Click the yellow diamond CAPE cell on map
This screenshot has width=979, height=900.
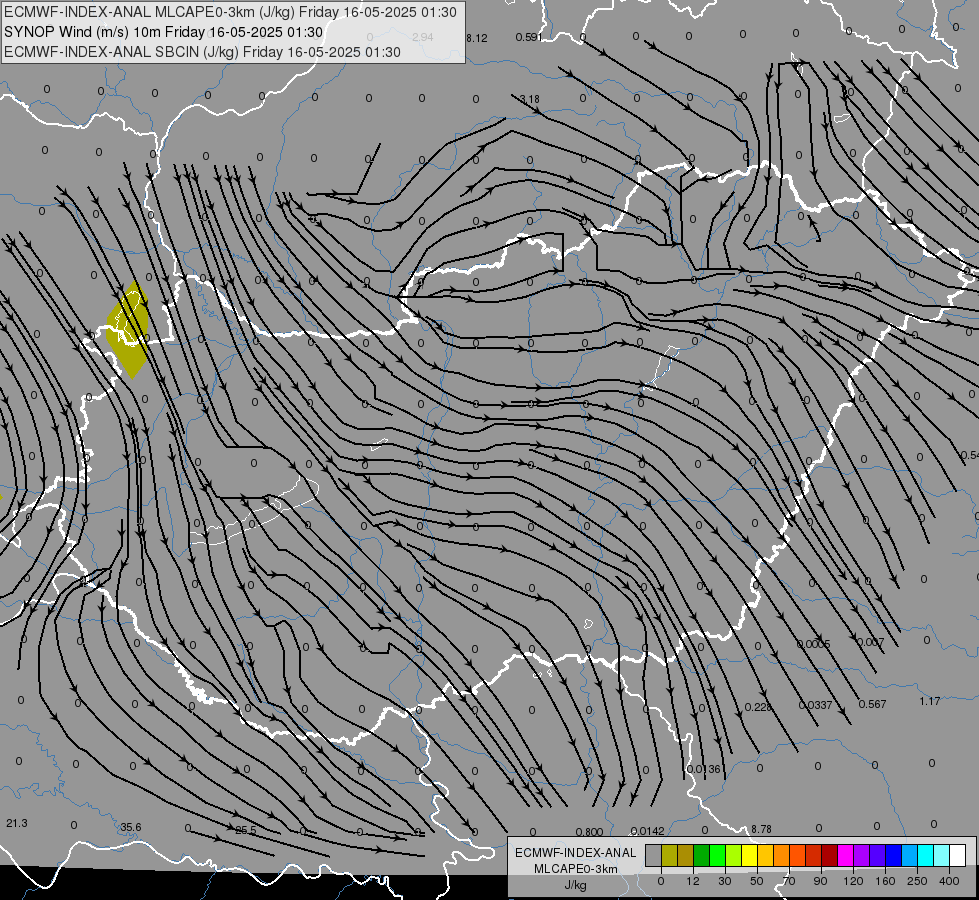coord(129,330)
